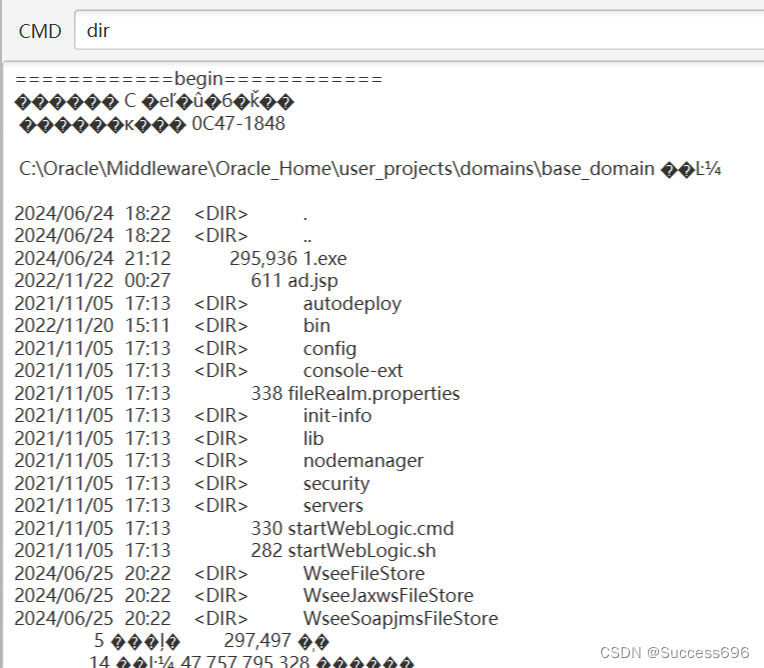The height and width of the screenshot is (668, 764).
Task: Click the ad.jsp file entry
Action: pos(313,281)
